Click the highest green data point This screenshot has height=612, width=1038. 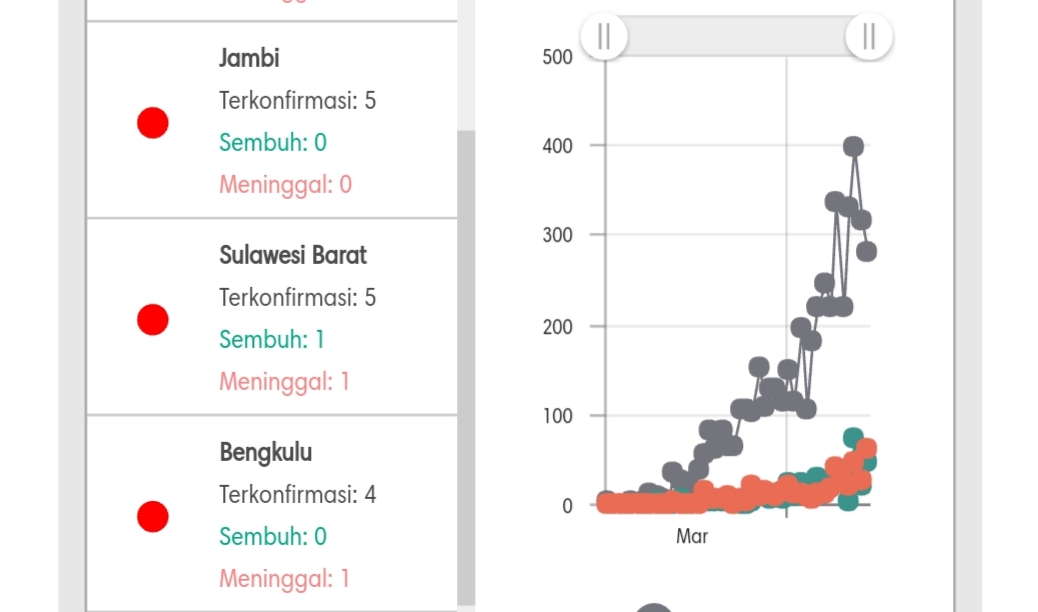[x=853, y=438]
